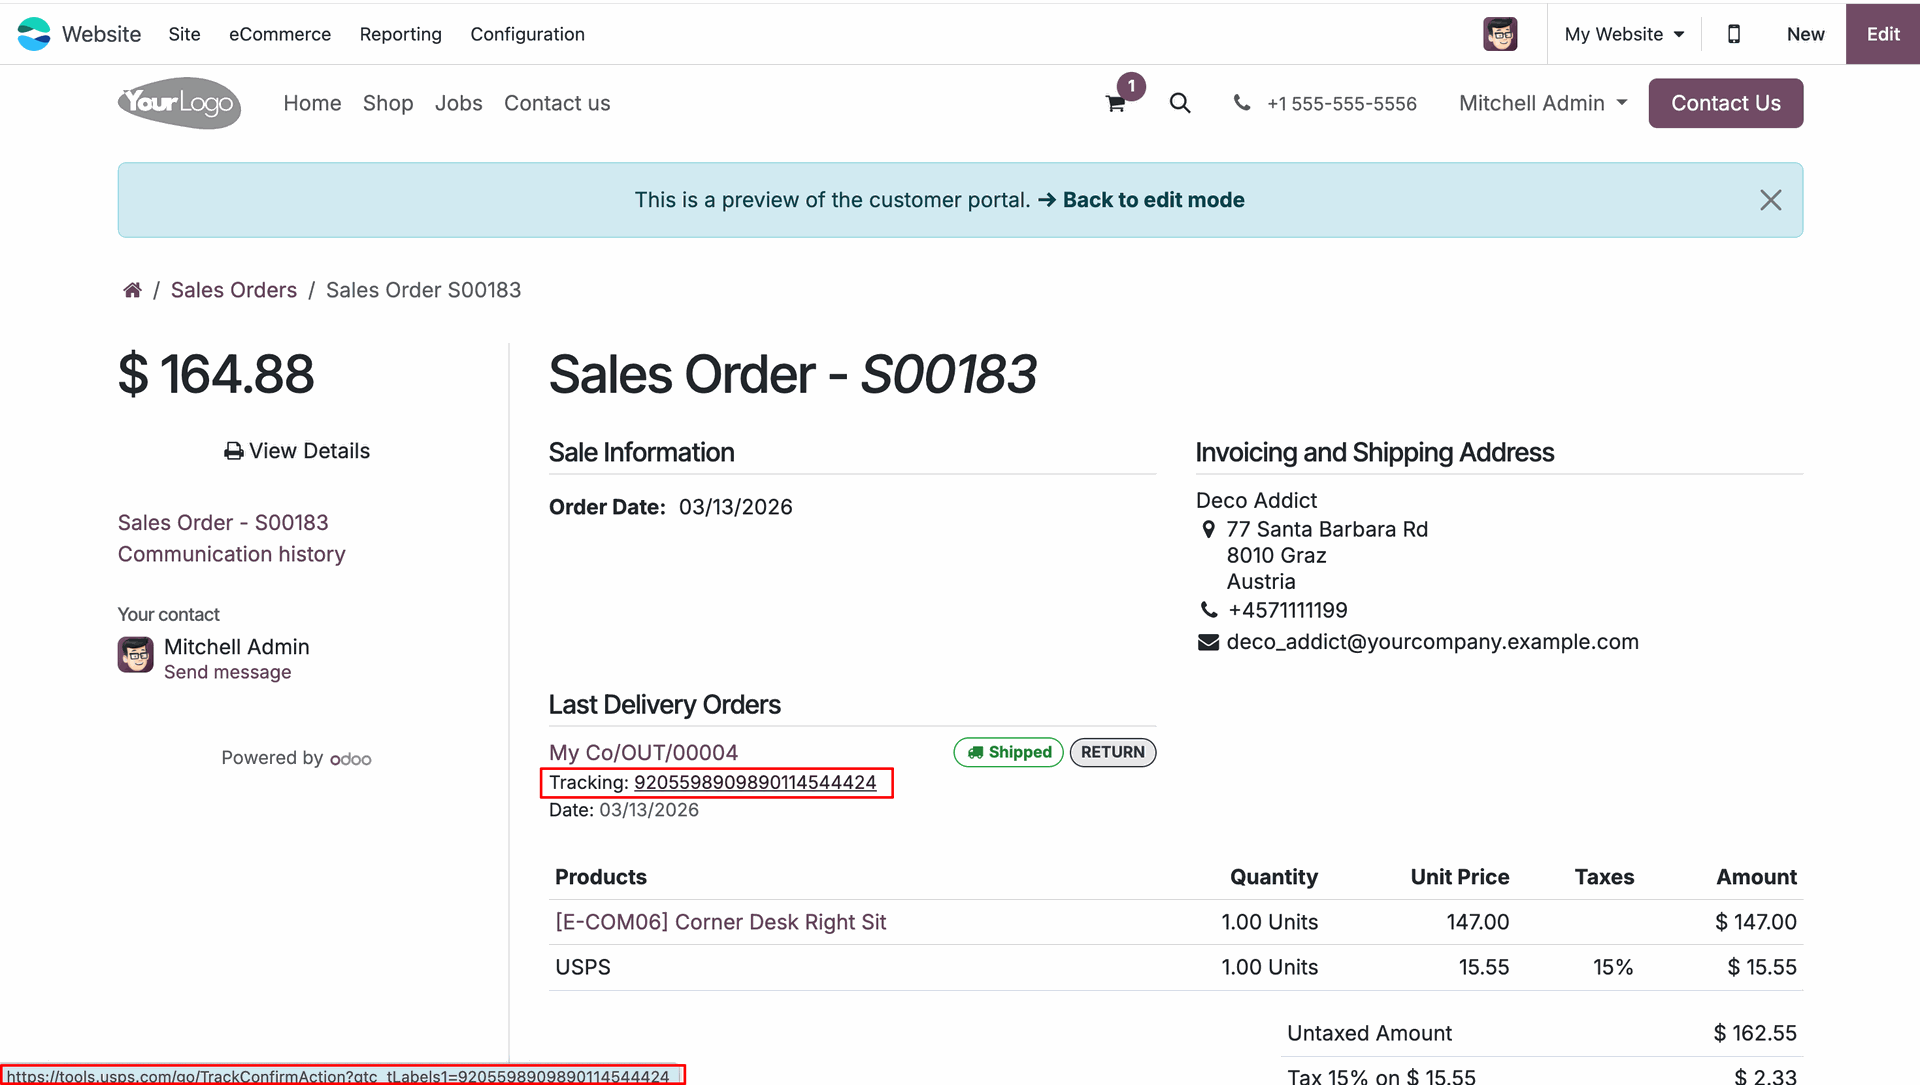The image size is (1920, 1085).
Task: Open the Reporting menu
Action: click(401, 34)
